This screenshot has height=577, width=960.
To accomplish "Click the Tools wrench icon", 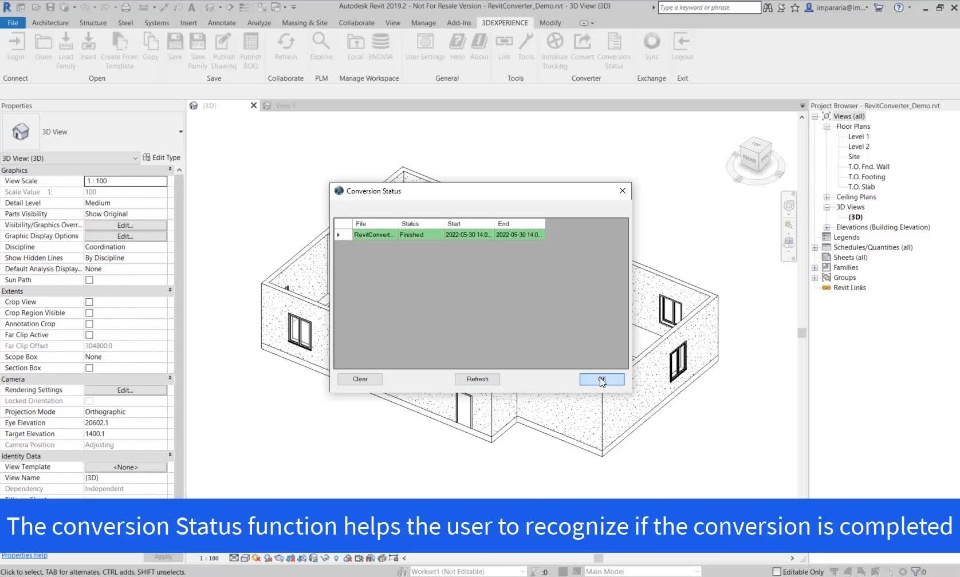I will tap(526, 47).
